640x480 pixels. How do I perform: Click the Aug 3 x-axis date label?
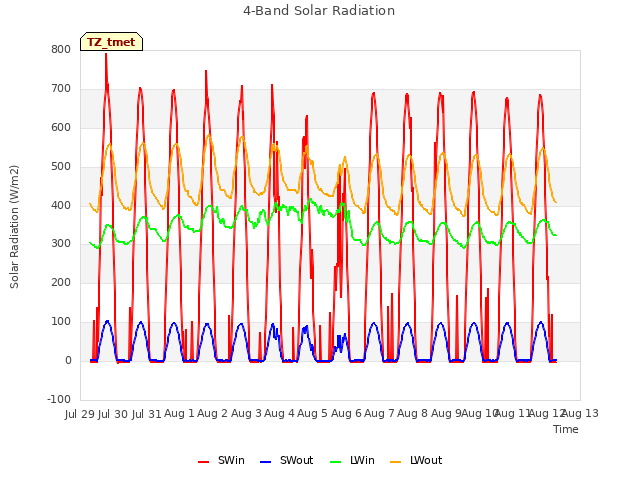click(246, 414)
